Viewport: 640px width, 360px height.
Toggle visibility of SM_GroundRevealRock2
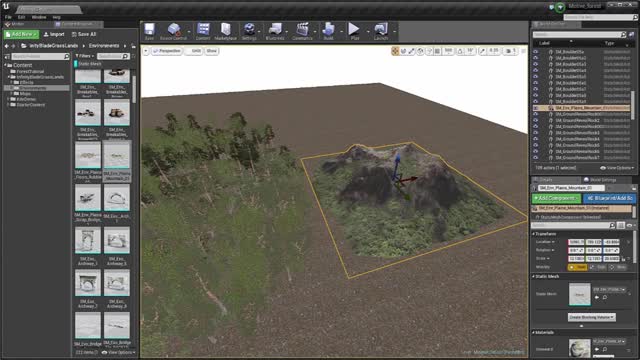tap(536, 120)
